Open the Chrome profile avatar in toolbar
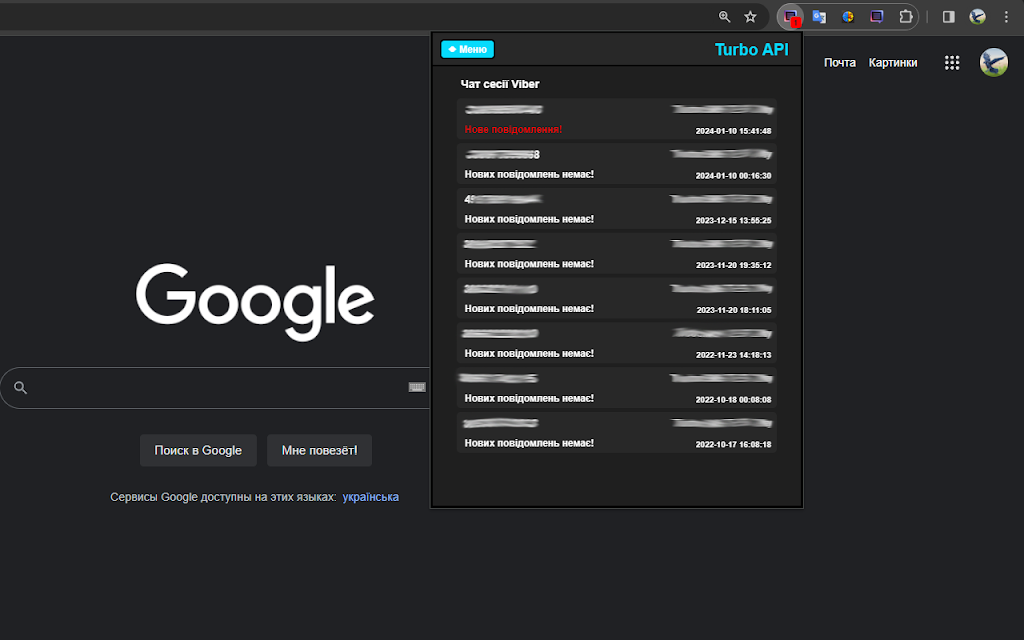This screenshot has width=1024, height=640. tap(978, 17)
